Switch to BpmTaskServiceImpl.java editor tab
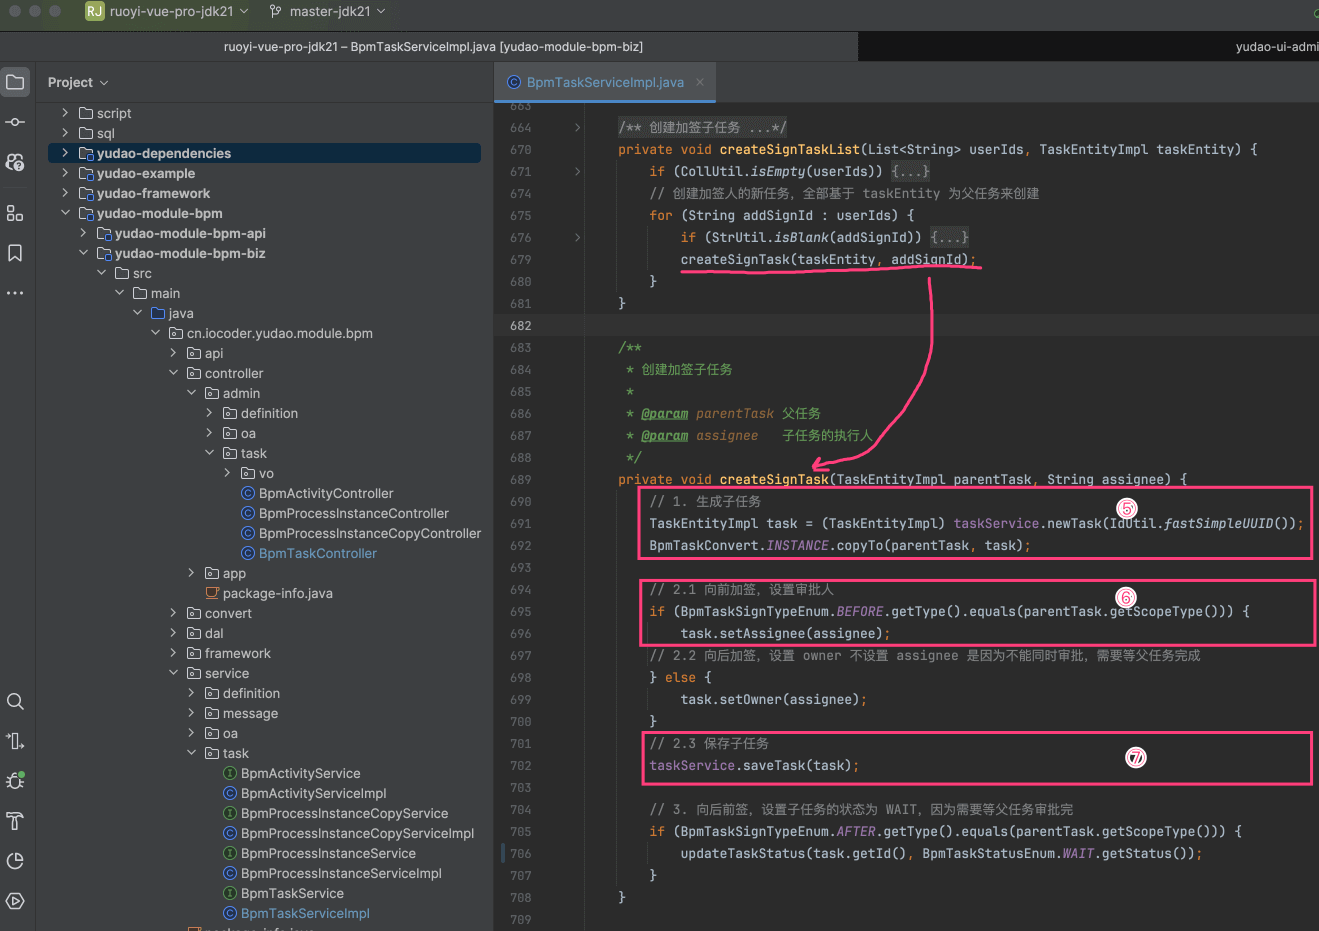Screen dimensions: 1319x931 coord(604,83)
